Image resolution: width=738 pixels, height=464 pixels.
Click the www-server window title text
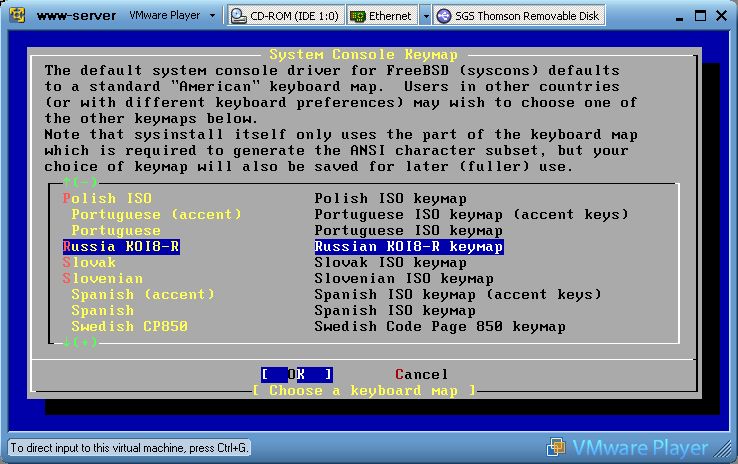[76, 16]
